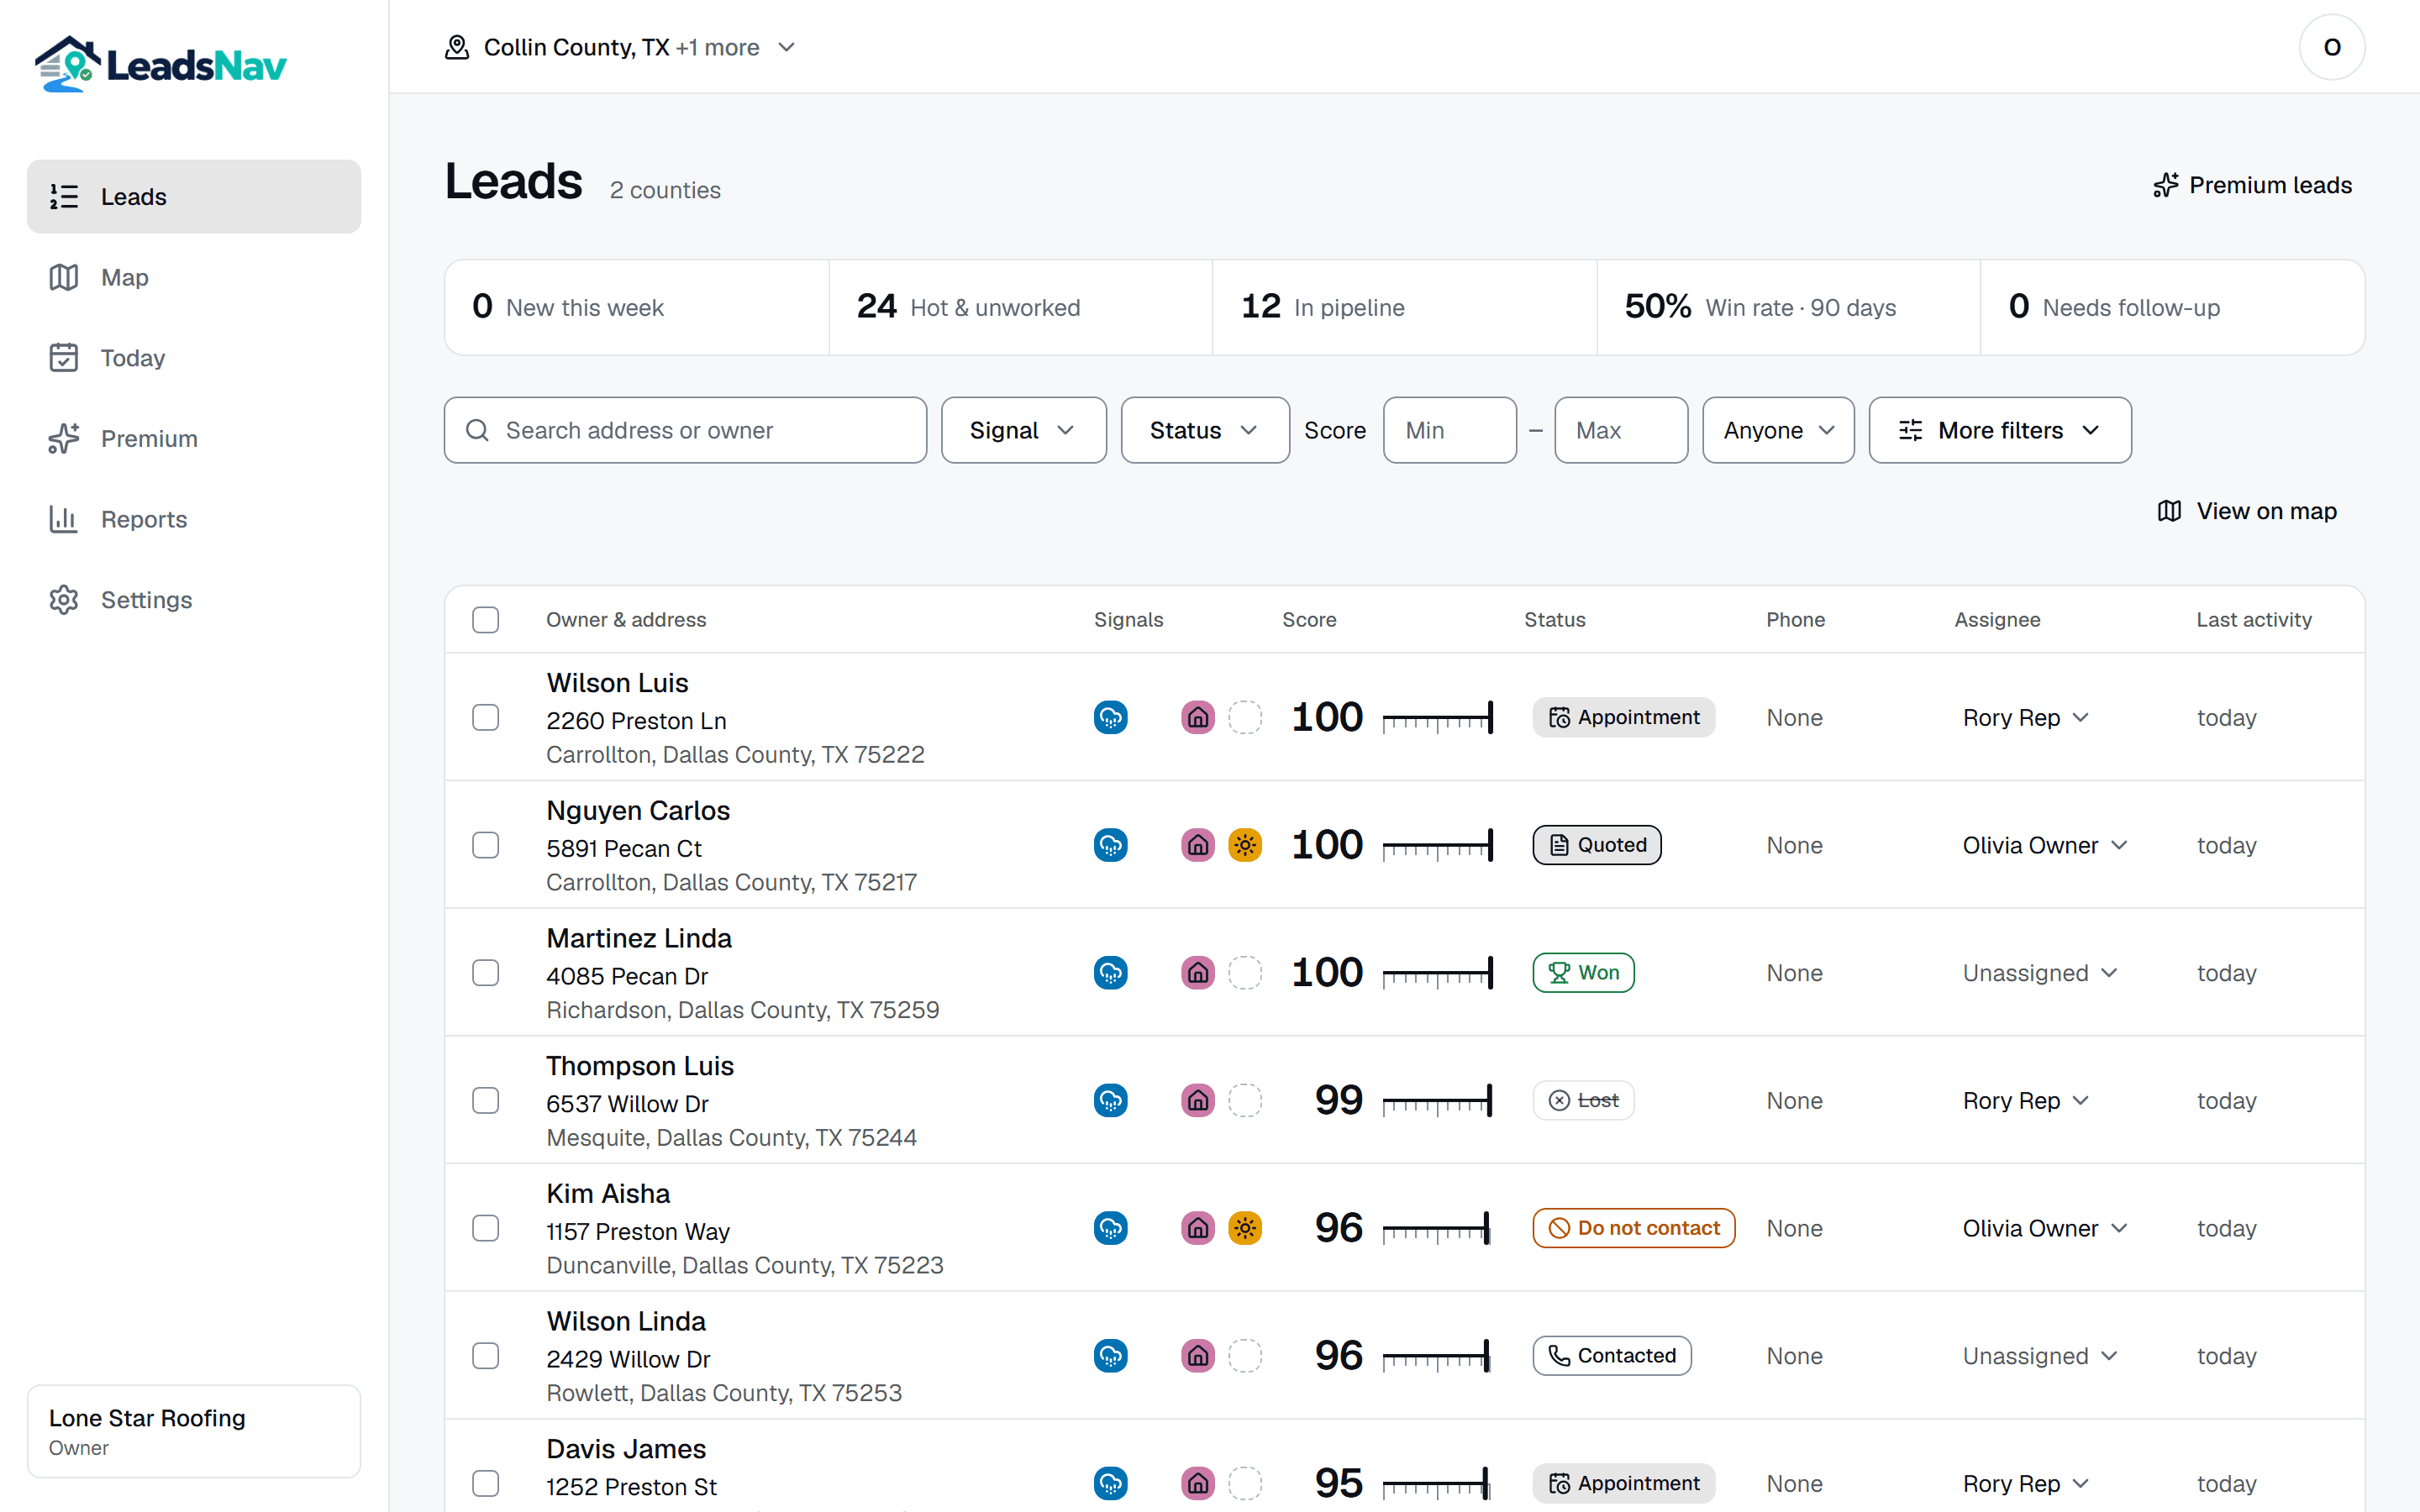The image size is (2420, 1512).
Task: Open the Signal filter dropdown
Action: click(1023, 430)
